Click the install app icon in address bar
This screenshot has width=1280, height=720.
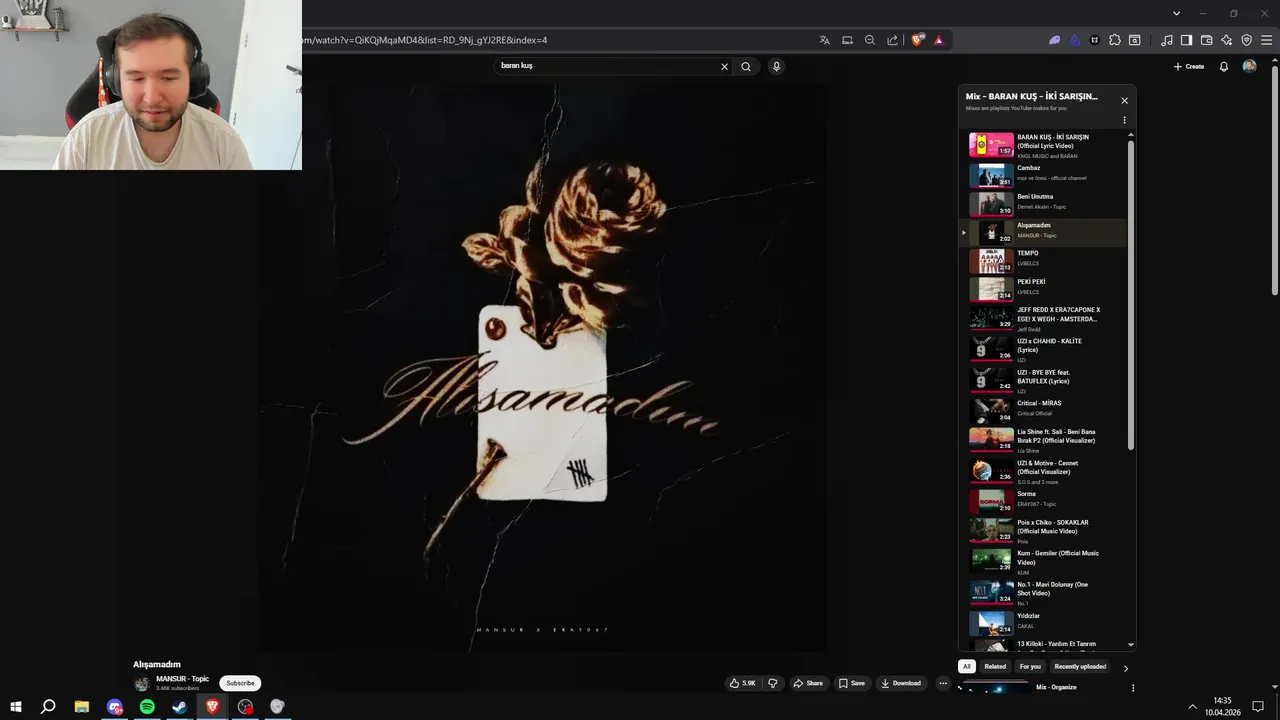click(x=847, y=40)
